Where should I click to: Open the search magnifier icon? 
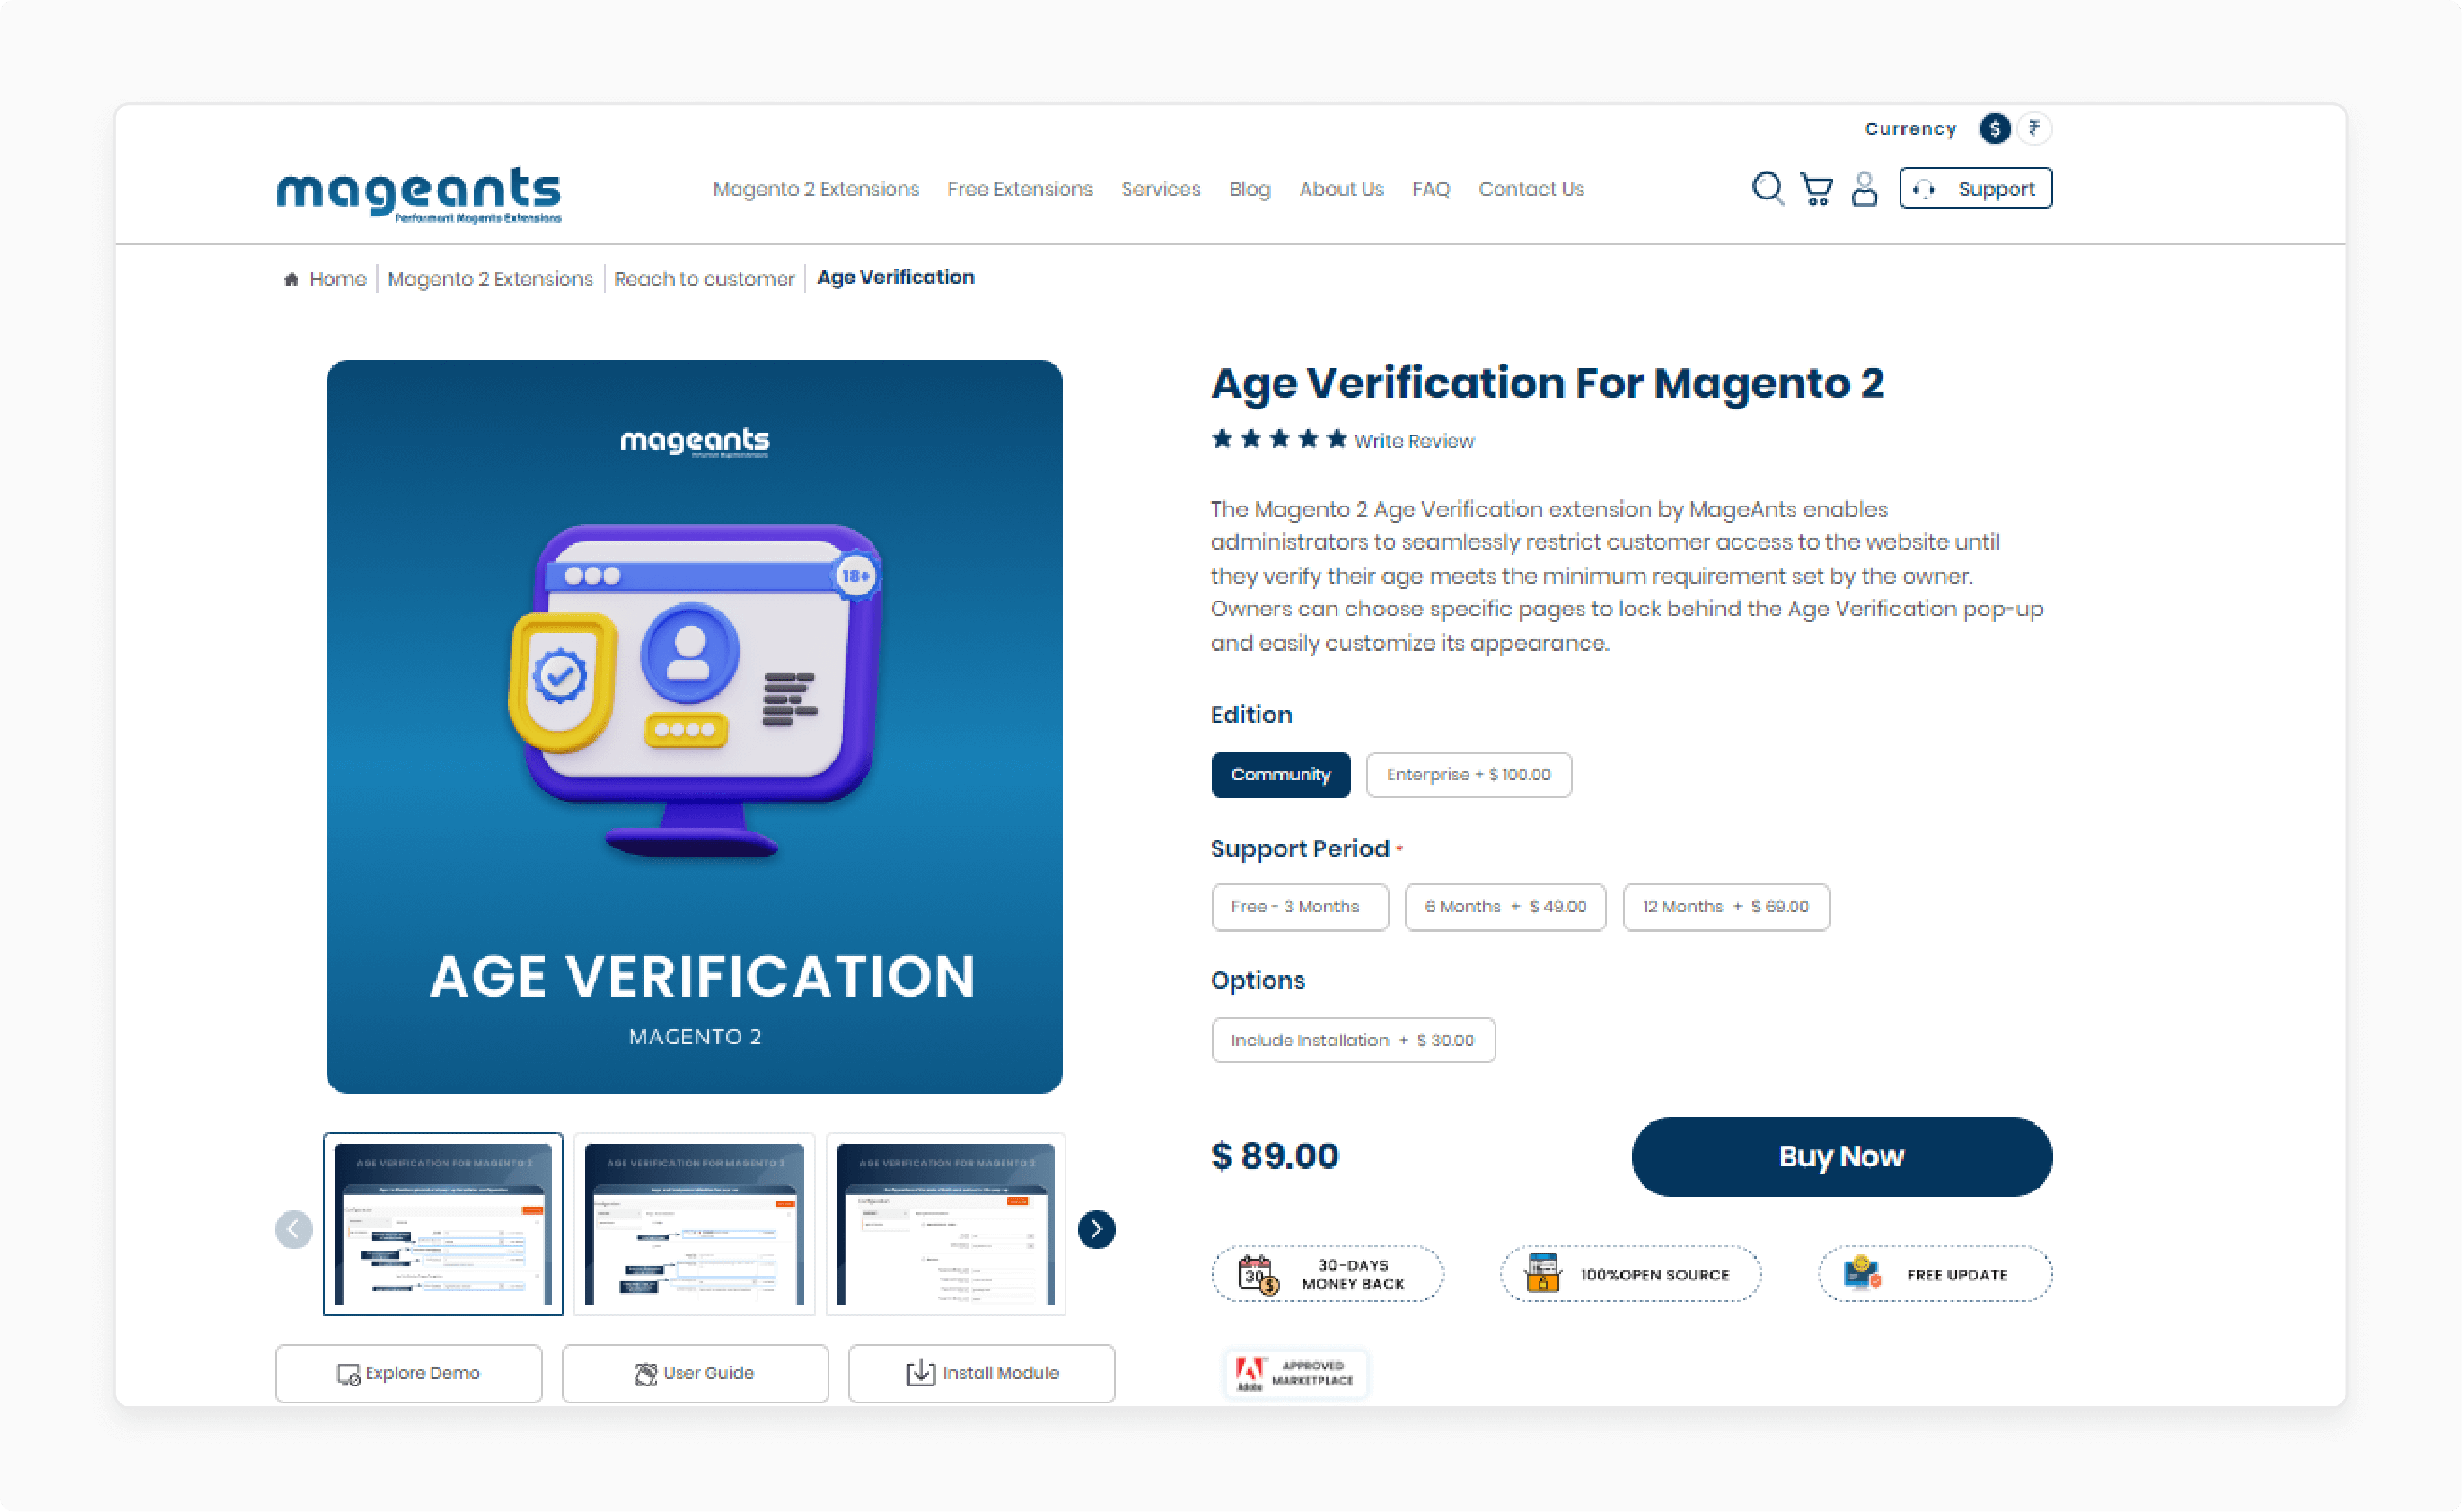coord(1767,188)
